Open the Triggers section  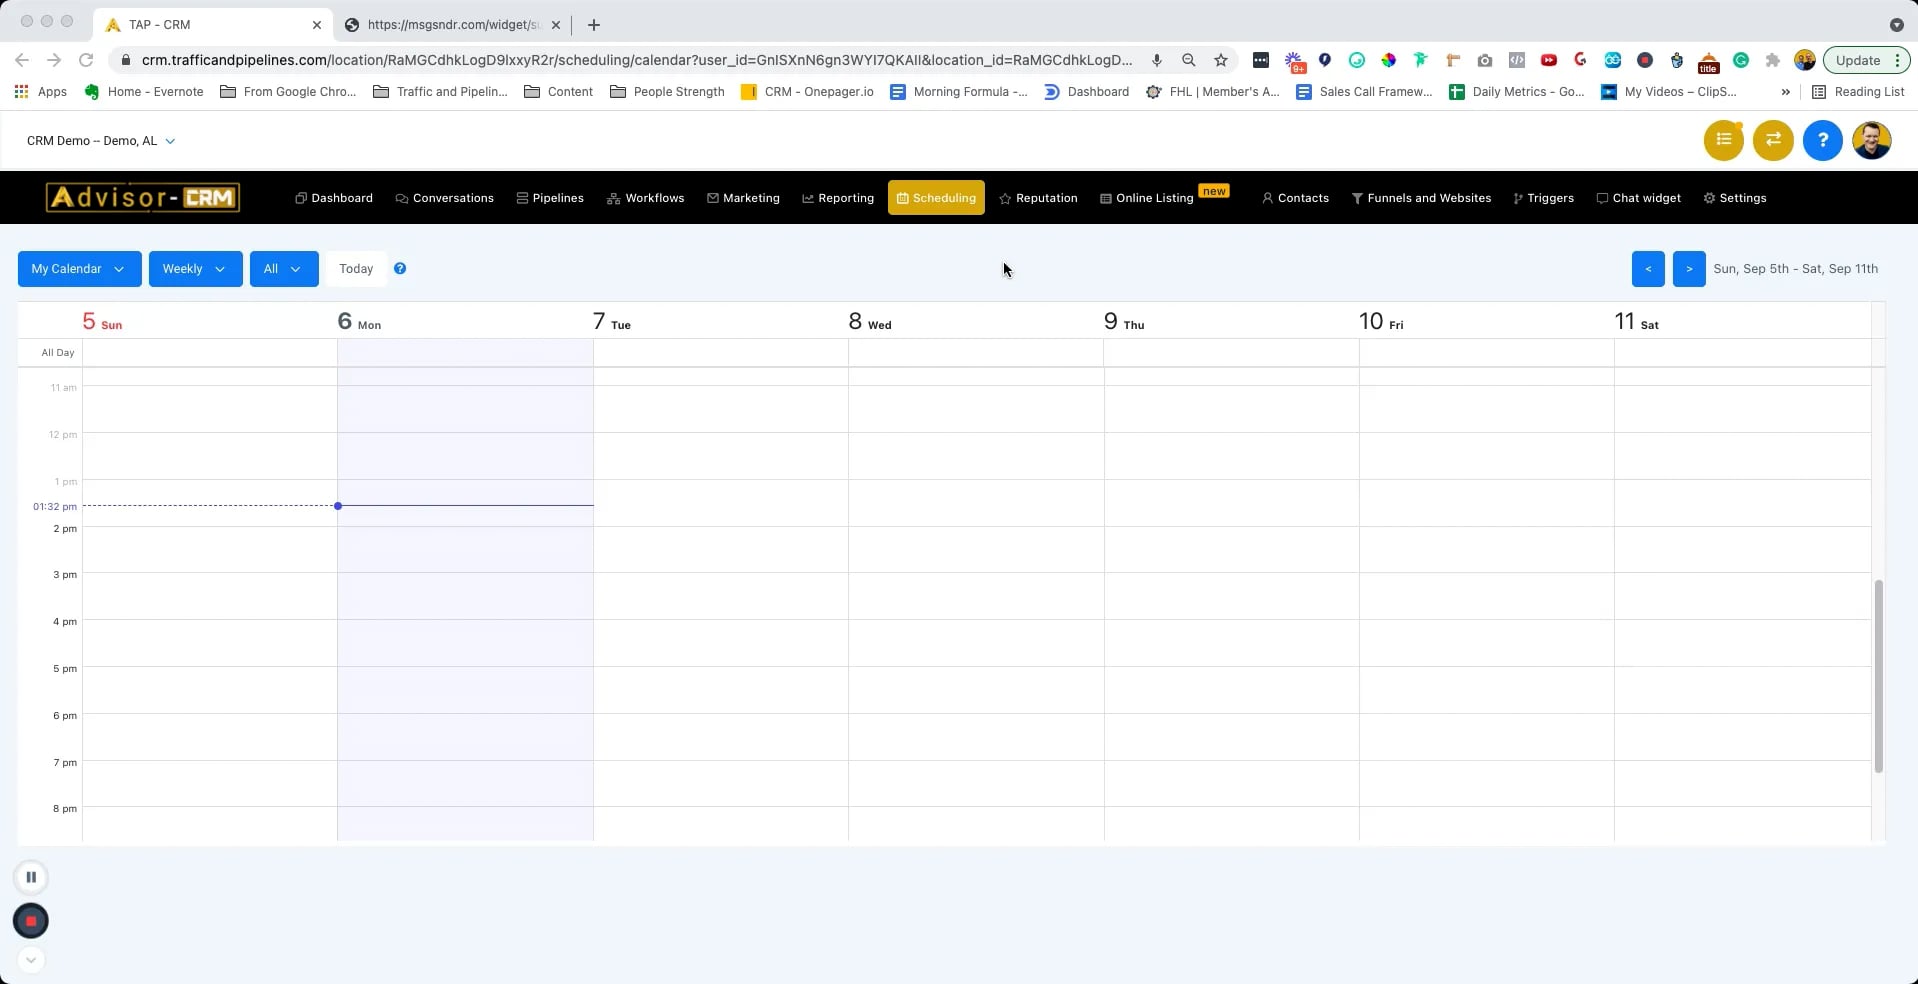tap(1543, 198)
